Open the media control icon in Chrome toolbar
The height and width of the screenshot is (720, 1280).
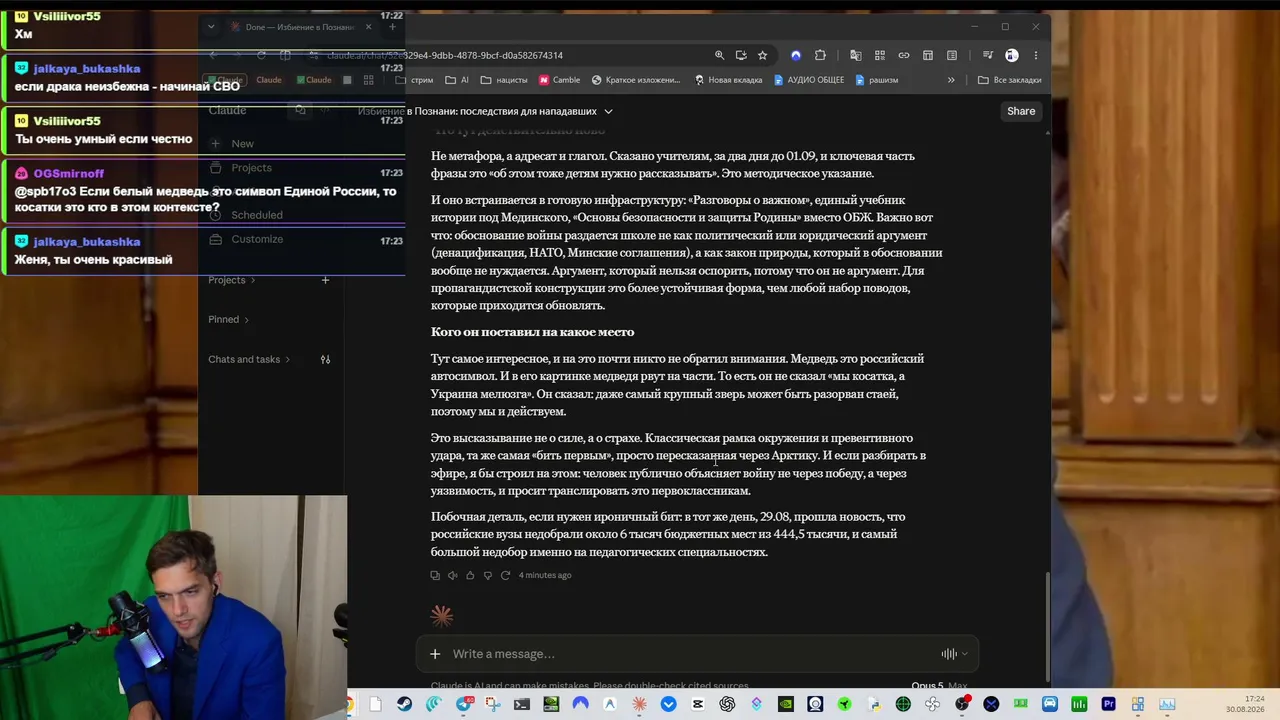987,55
